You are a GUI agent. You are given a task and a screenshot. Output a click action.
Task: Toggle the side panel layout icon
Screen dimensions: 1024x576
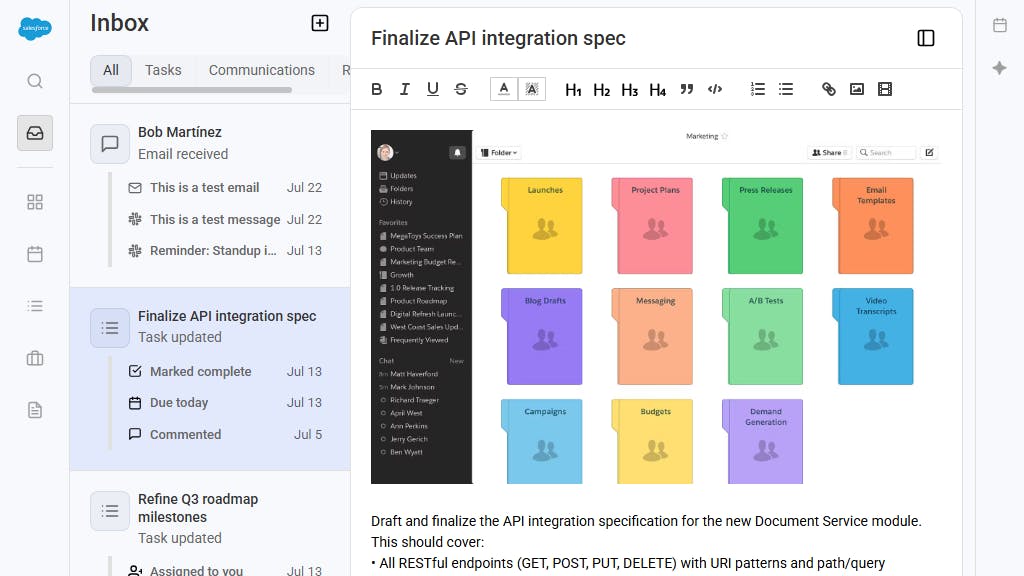[926, 38]
